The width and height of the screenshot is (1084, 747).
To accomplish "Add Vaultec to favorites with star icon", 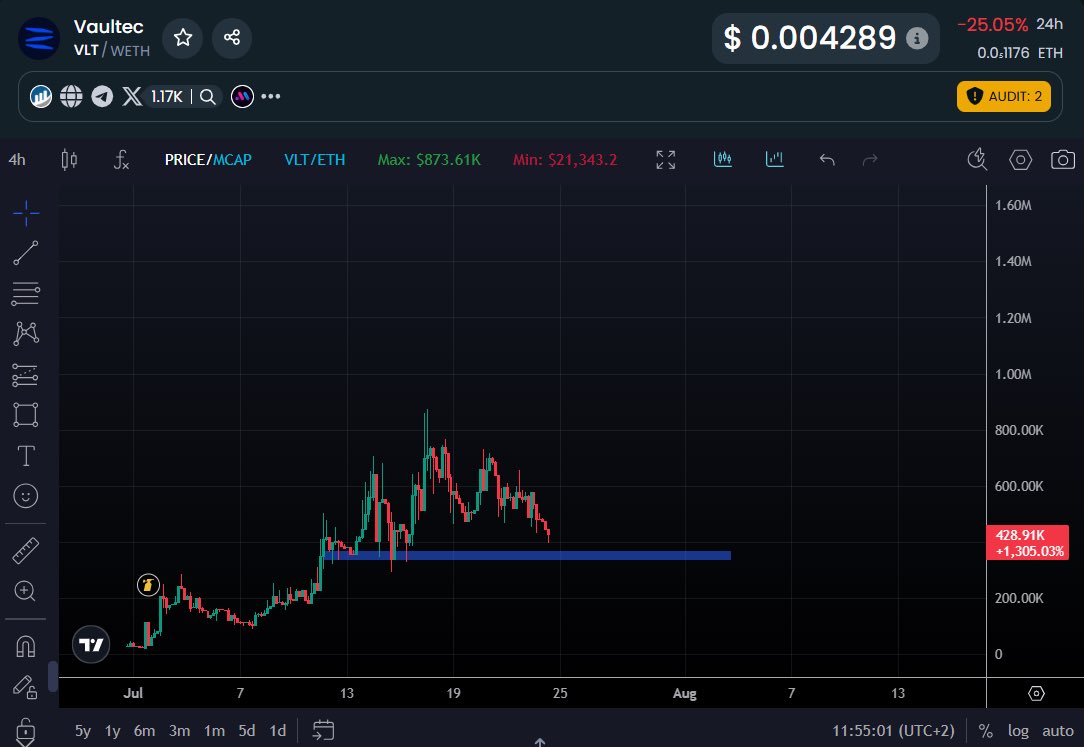I will coord(183,37).
